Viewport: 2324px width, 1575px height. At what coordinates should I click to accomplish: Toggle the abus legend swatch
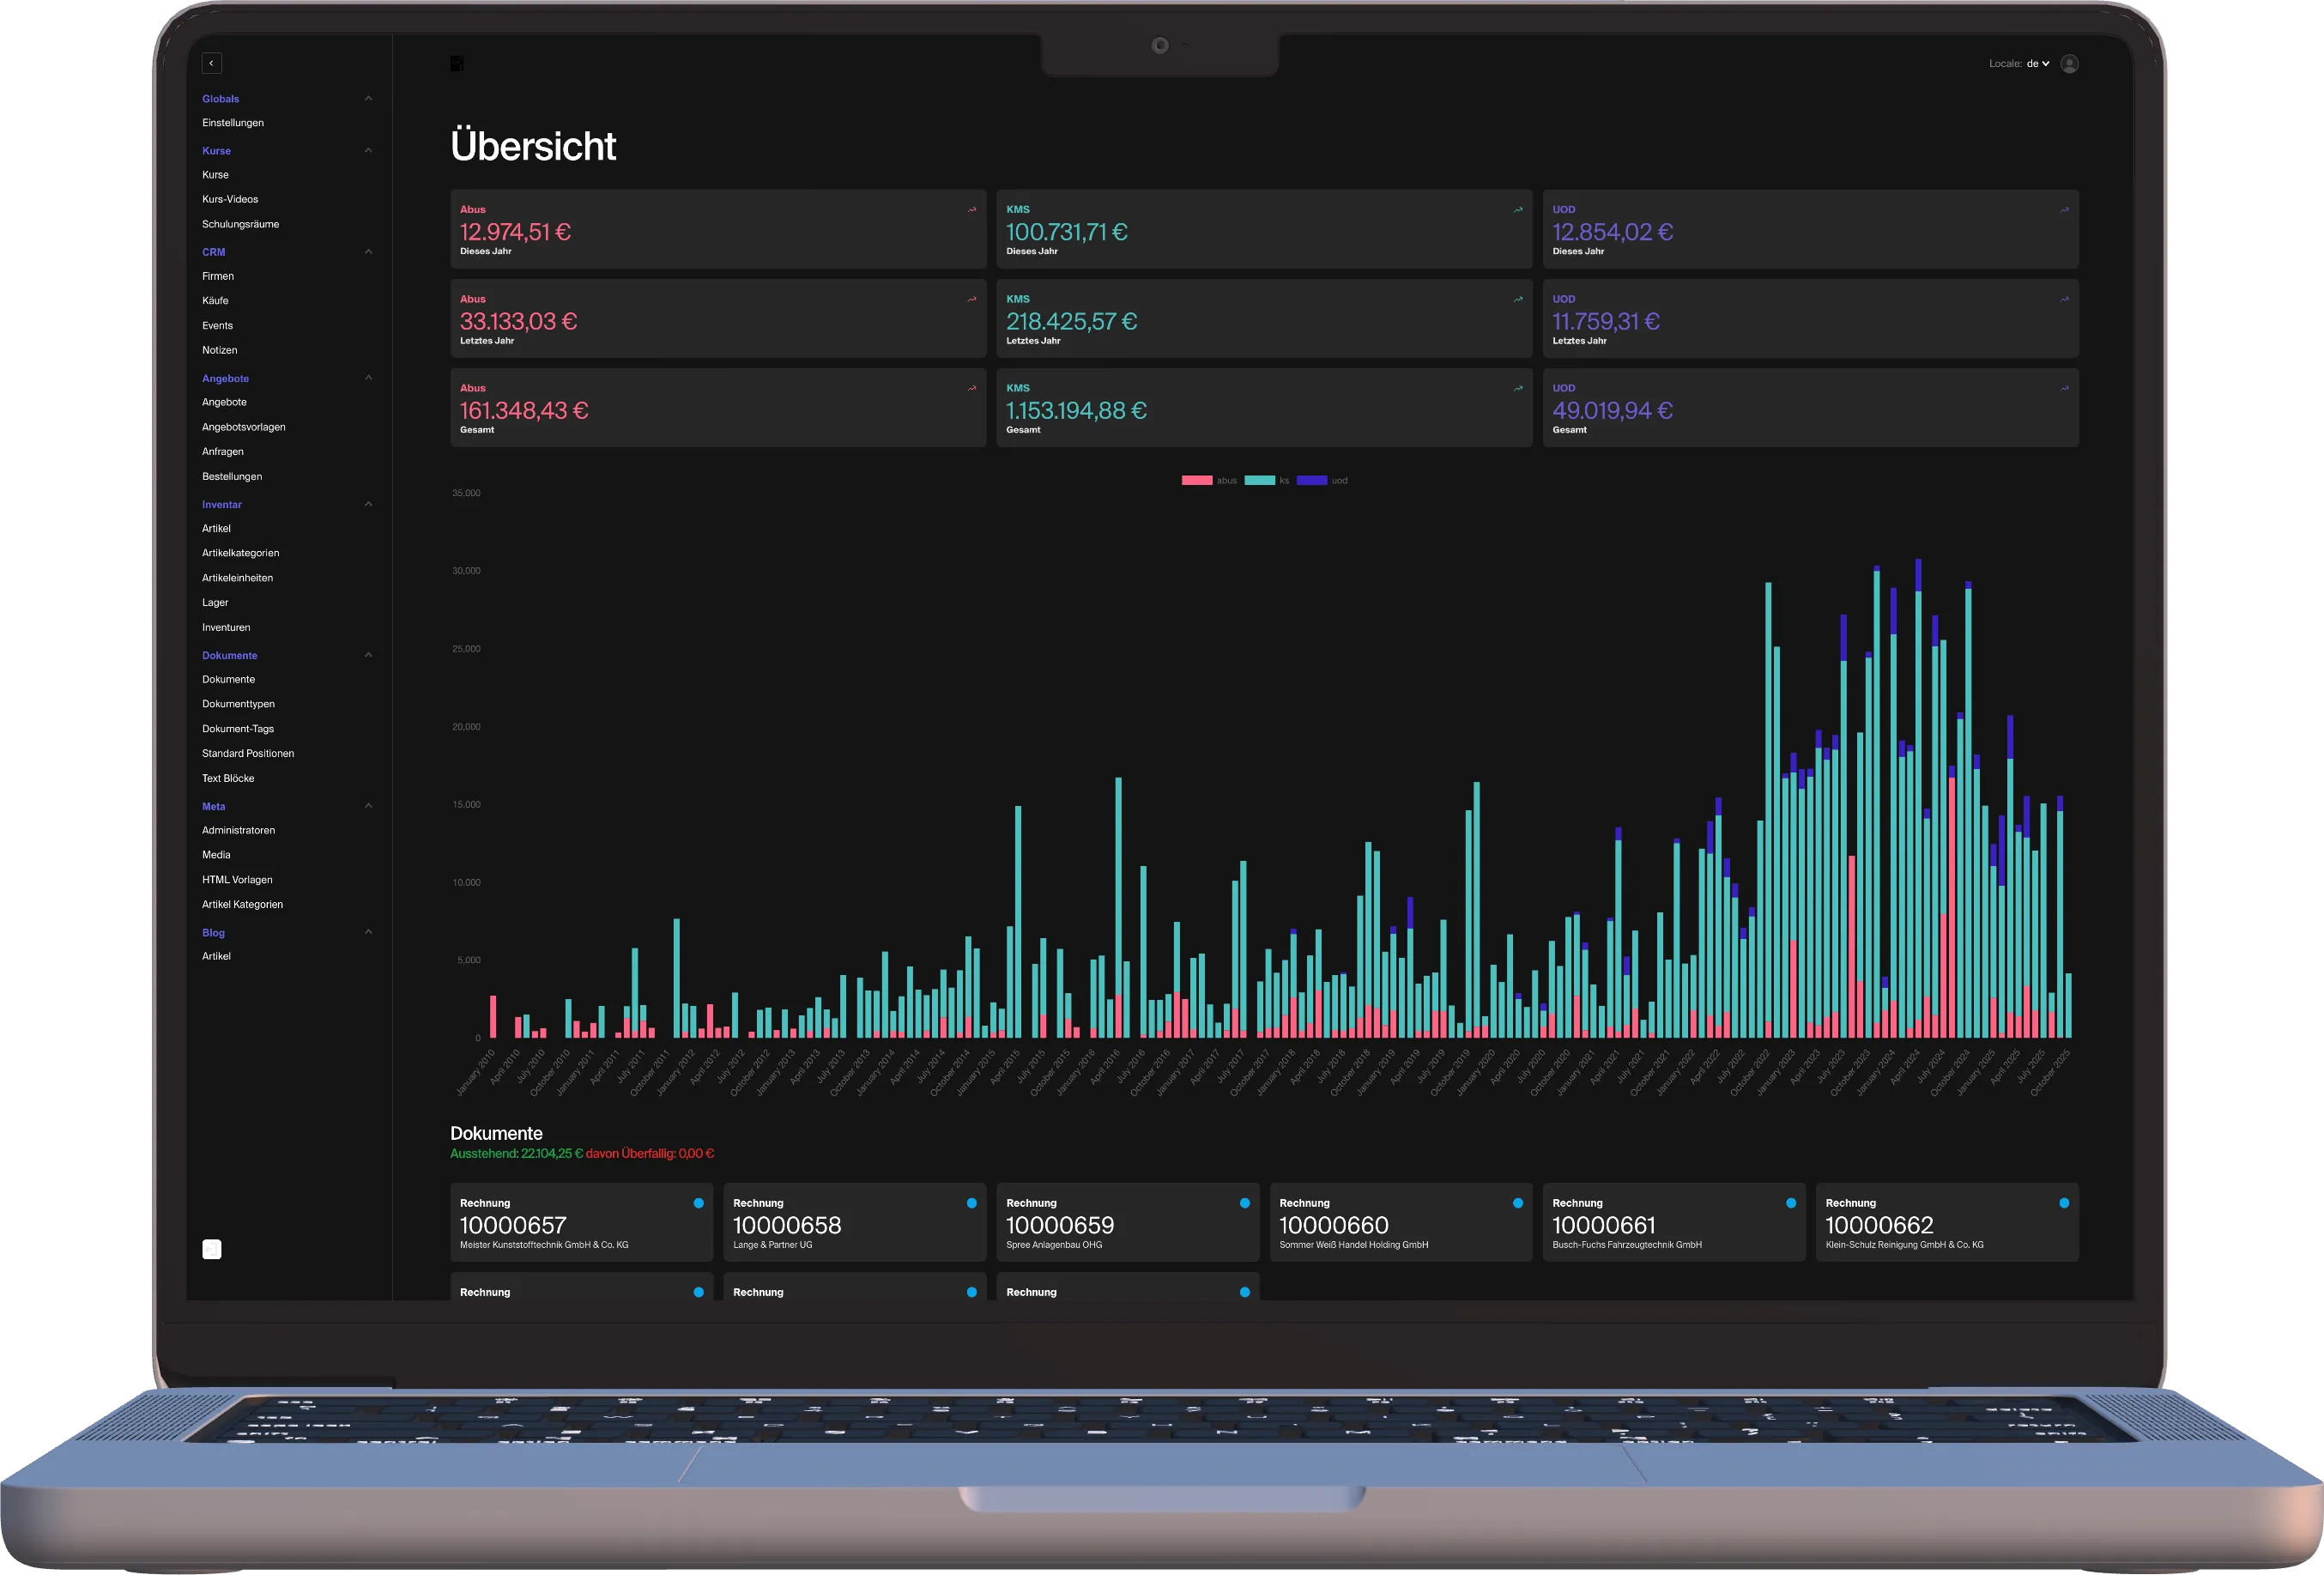pos(1196,481)
